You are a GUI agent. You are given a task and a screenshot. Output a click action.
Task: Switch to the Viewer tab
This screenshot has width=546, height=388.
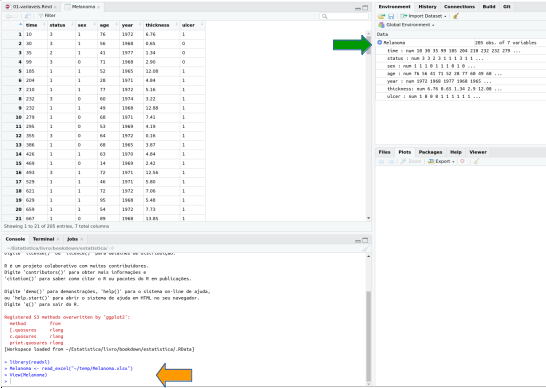(x=478, y=152)
